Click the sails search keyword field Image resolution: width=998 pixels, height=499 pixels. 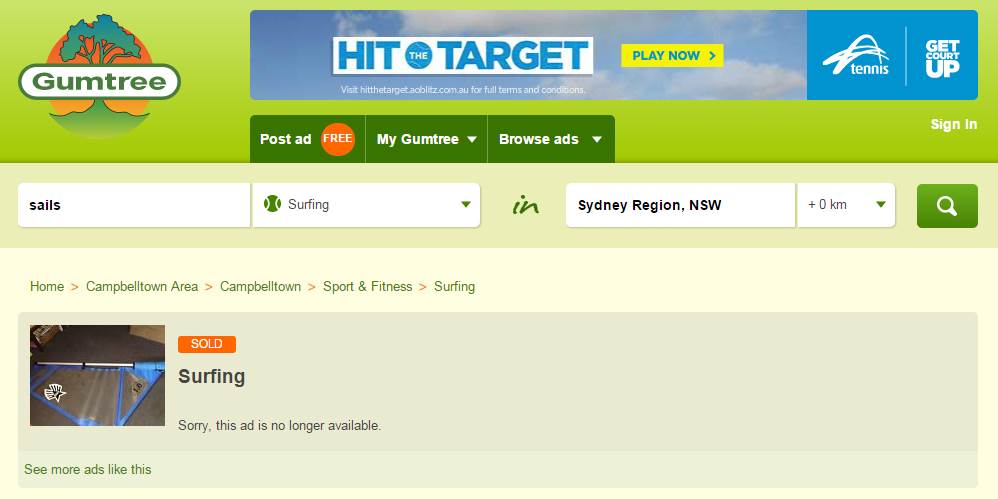point(134,205)
